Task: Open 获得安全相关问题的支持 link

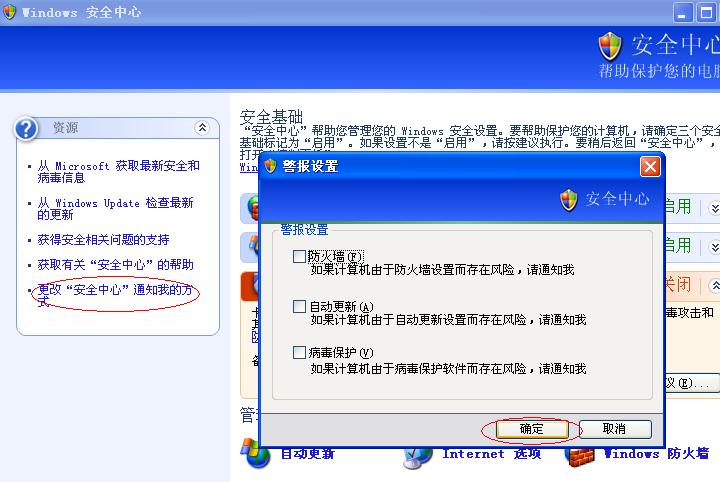Action: [103, 239]
